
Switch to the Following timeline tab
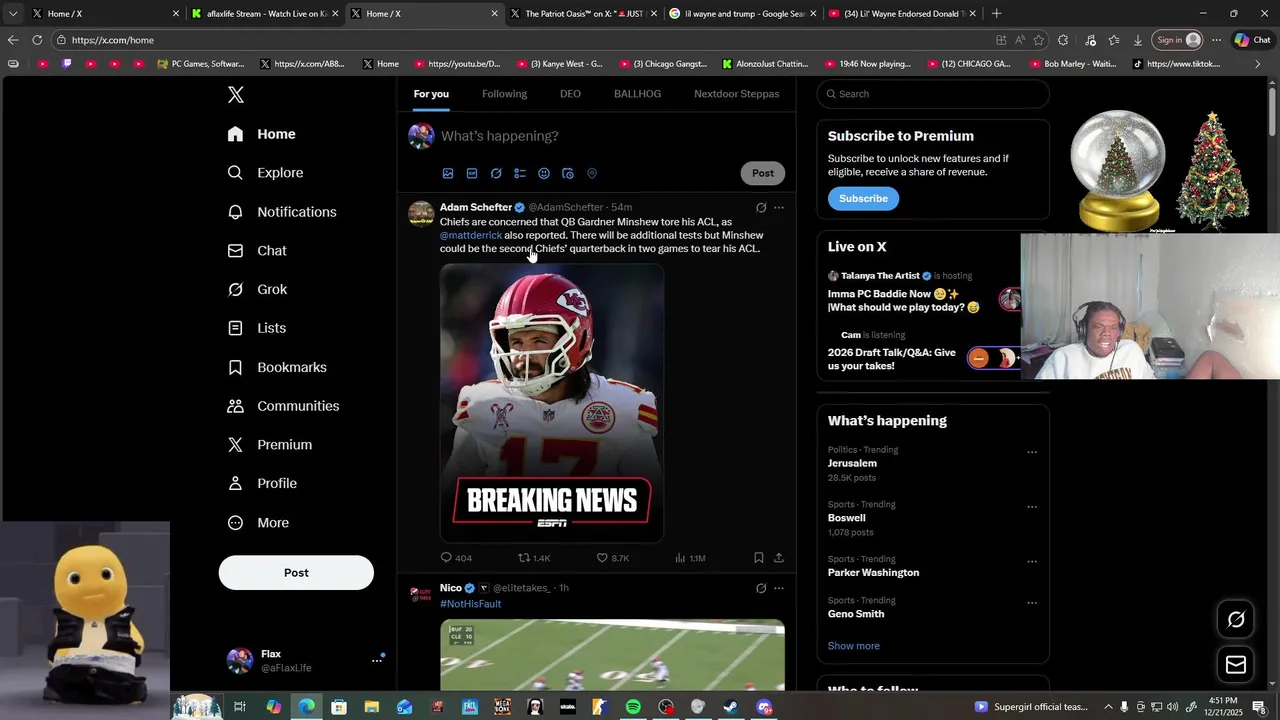[504, 94]
